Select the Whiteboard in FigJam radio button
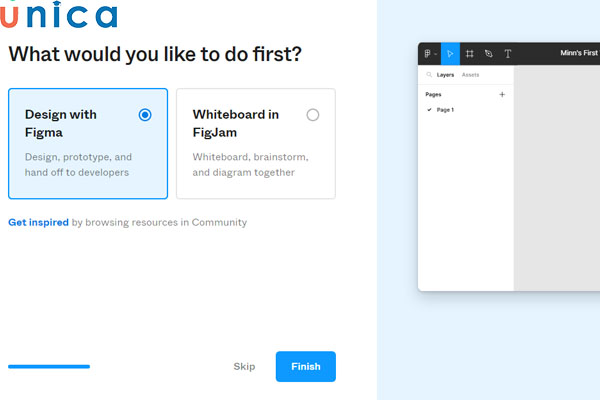 point(313,115)
